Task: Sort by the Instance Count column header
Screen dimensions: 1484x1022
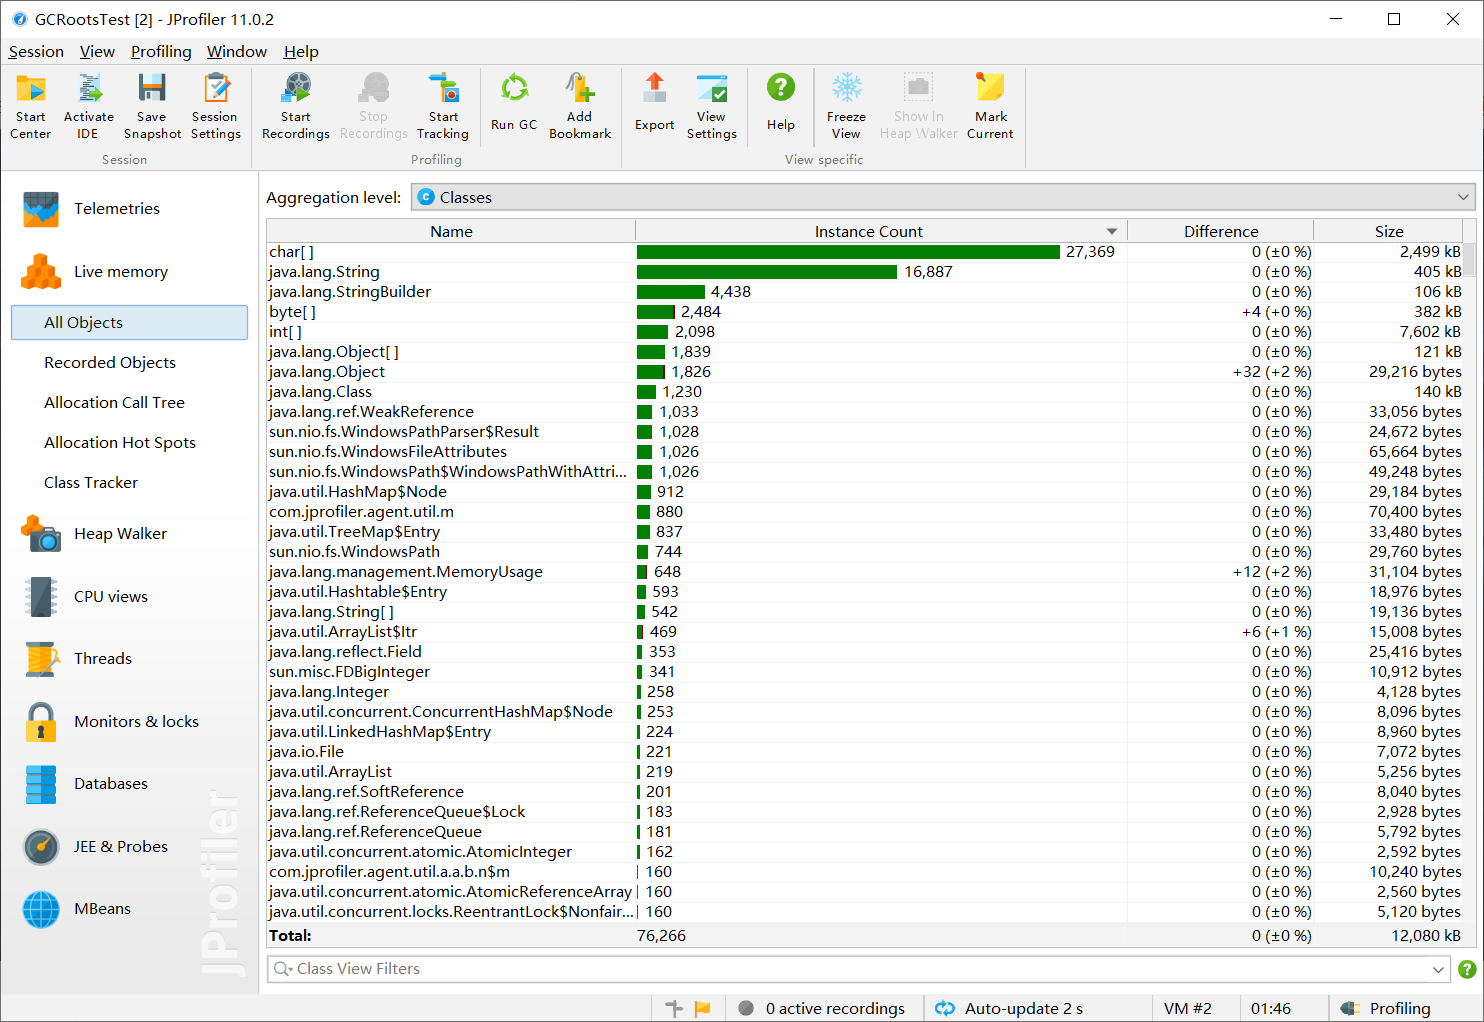Action: [x=881, y=231]
